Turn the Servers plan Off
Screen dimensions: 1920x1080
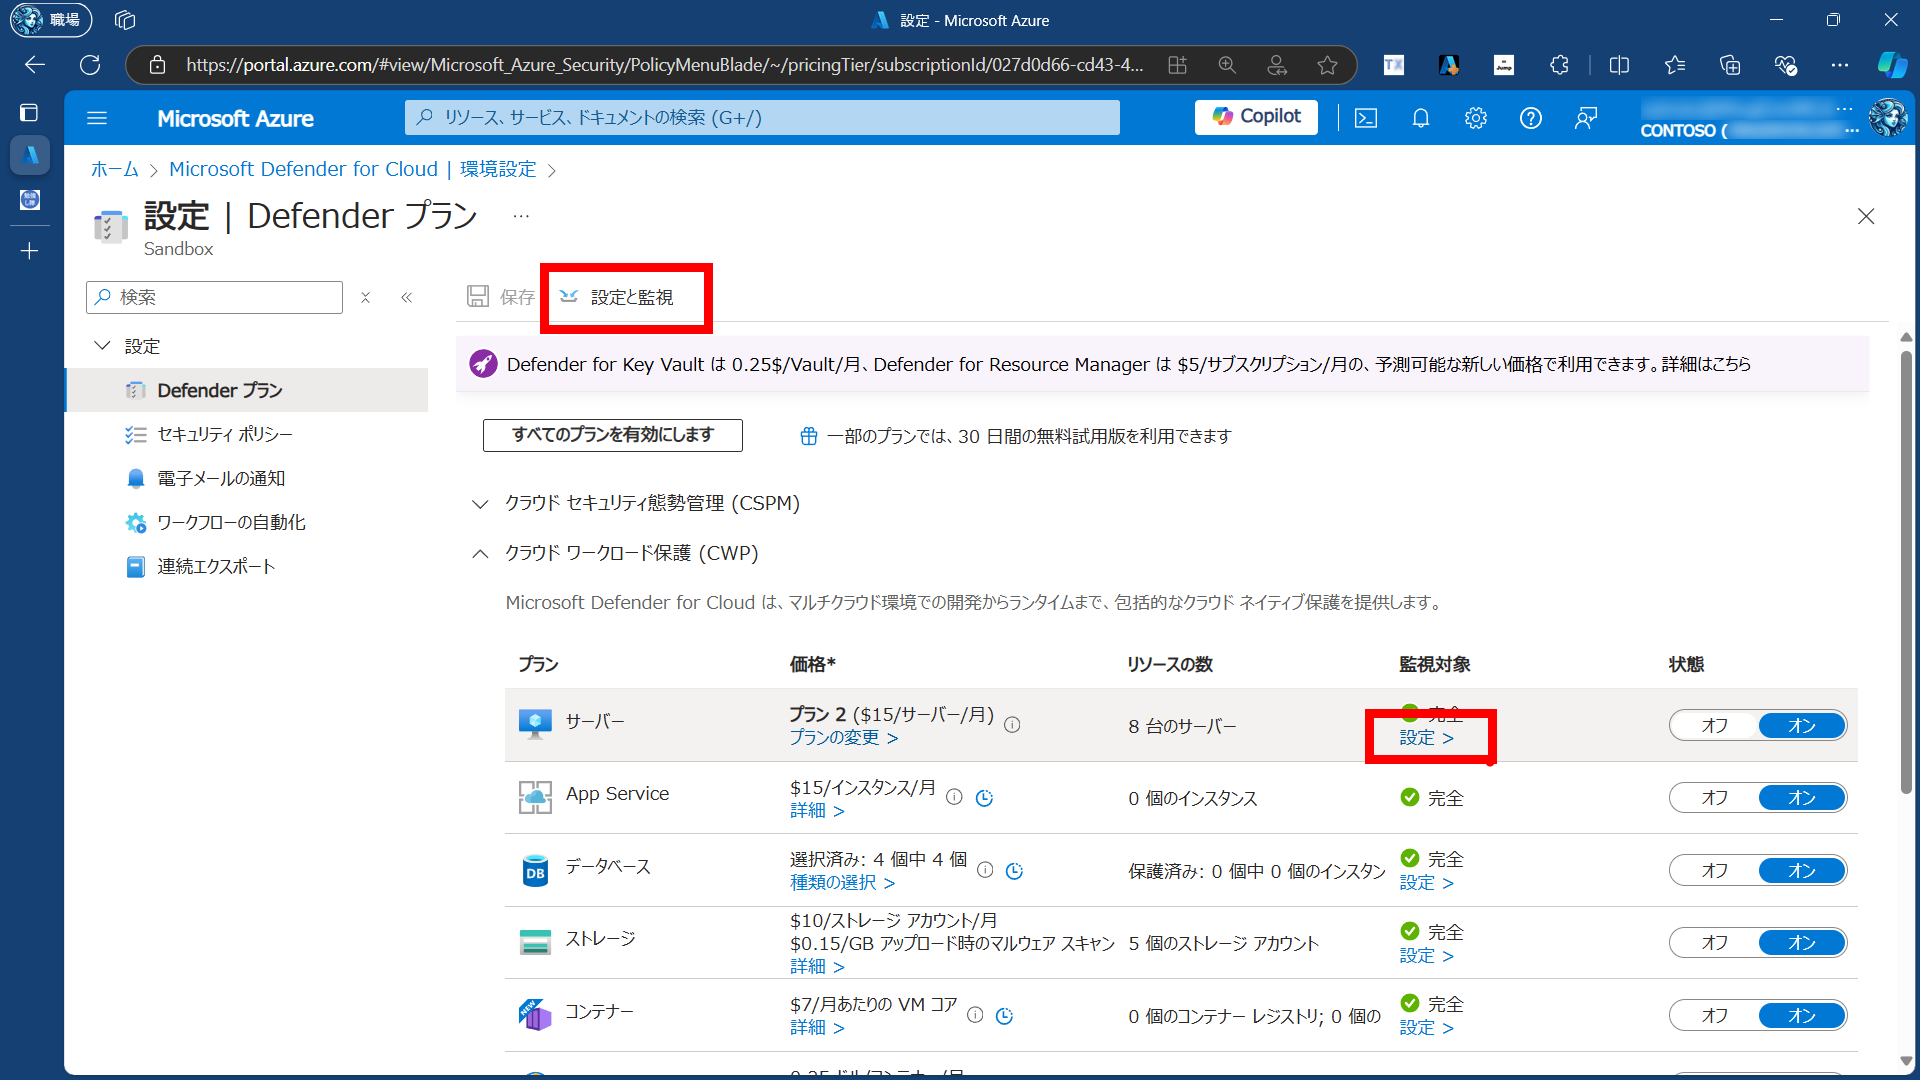coord(1714,726)
